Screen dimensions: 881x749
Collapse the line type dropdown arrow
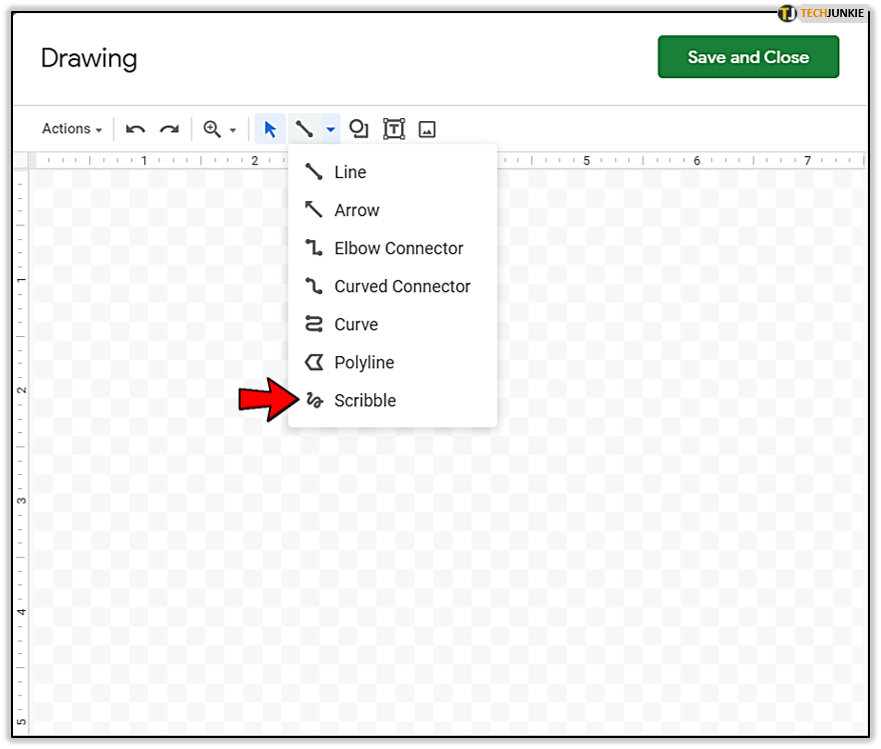330,130
